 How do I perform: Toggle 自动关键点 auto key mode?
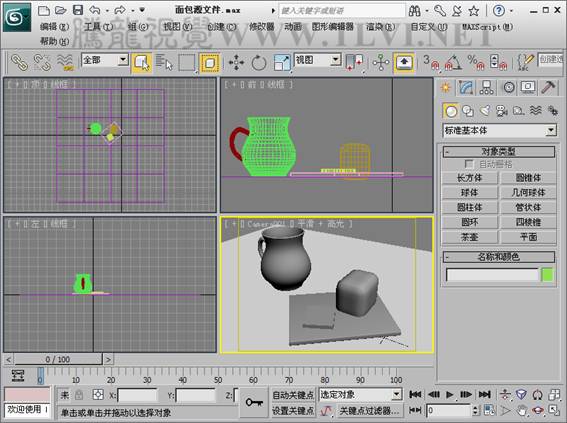pyautogui.click(x=293, y=395)
